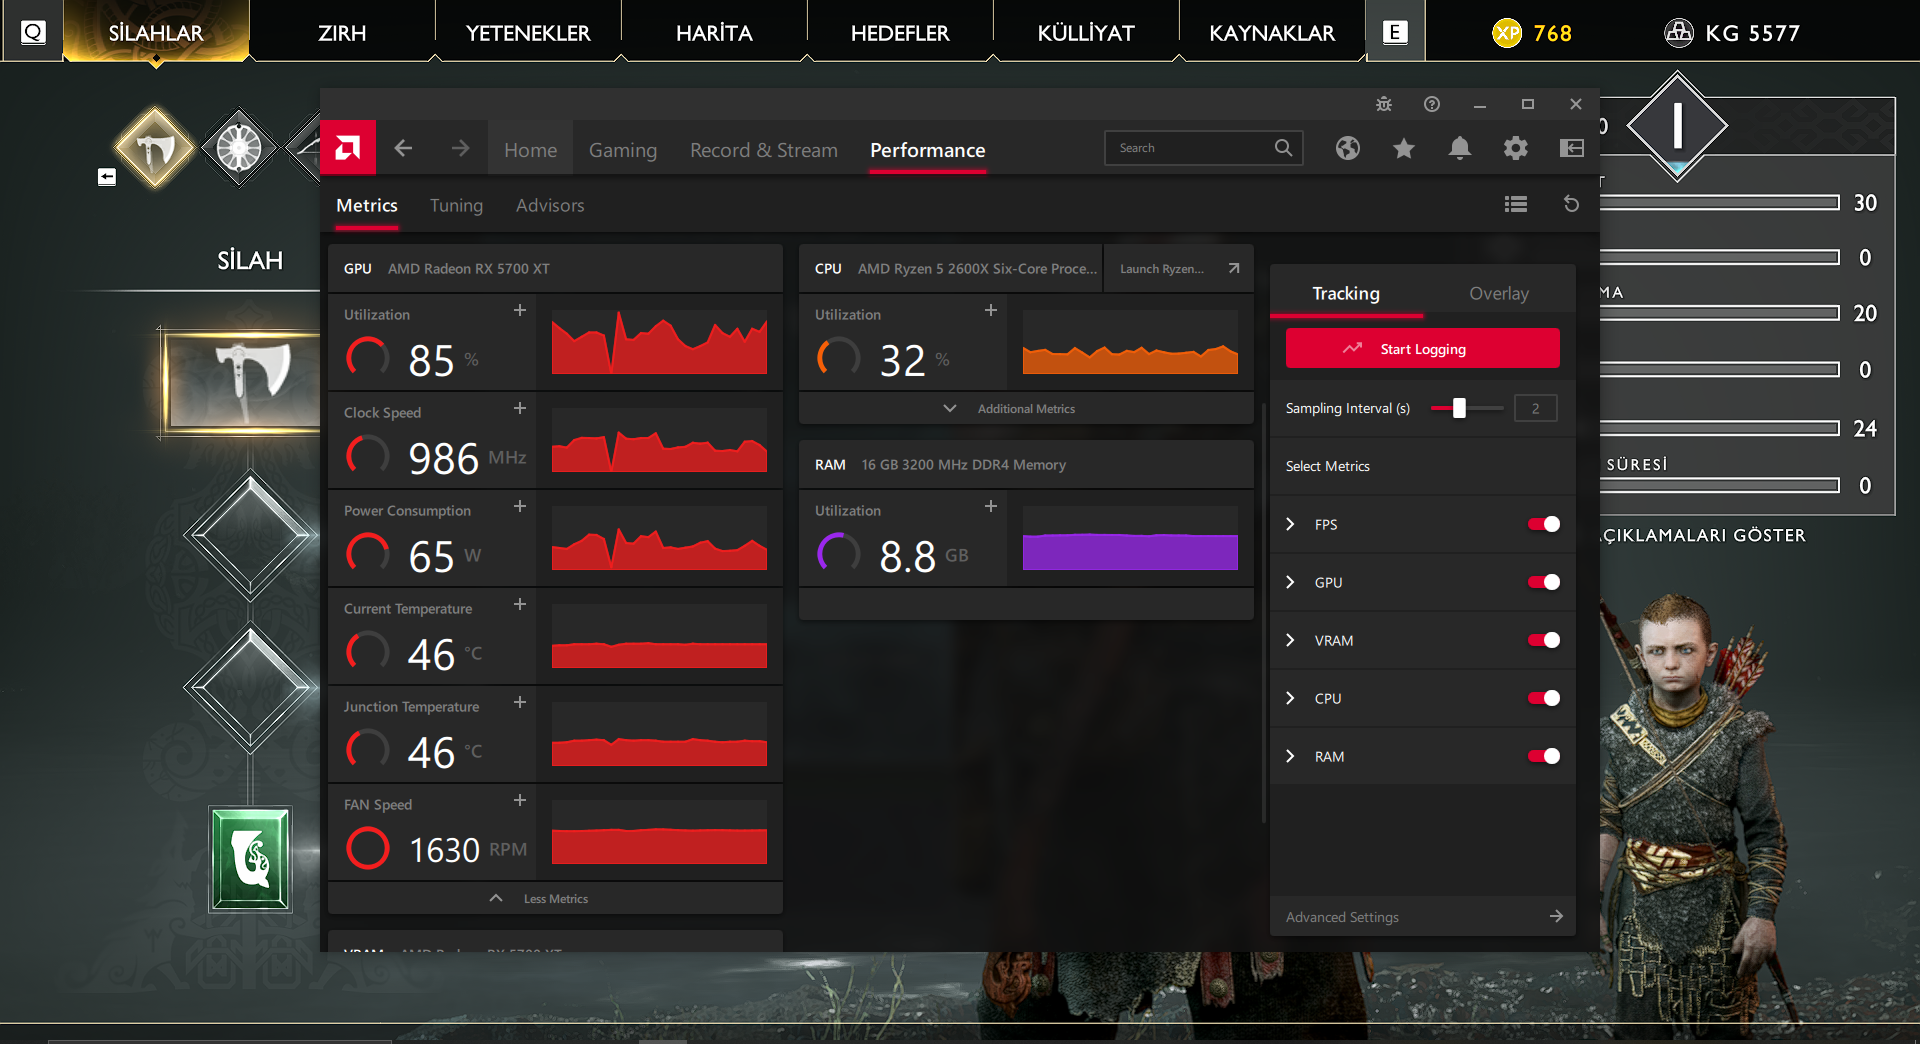Expand CPU Additional Metrics
Image resolution: width=1920 pixels, height=1044 pixels.
[1025, 408]
